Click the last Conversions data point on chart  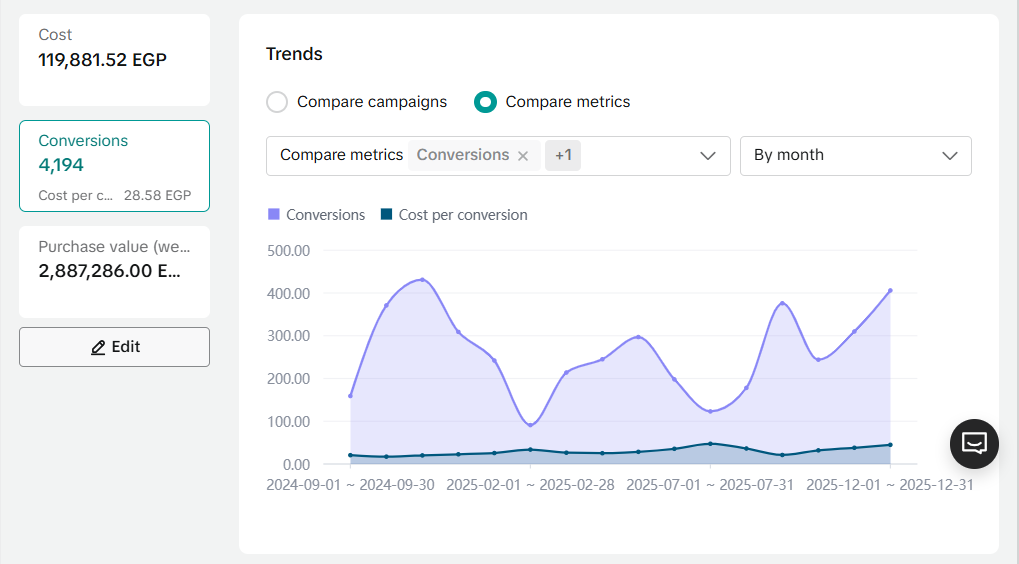[x=890, y=291]
